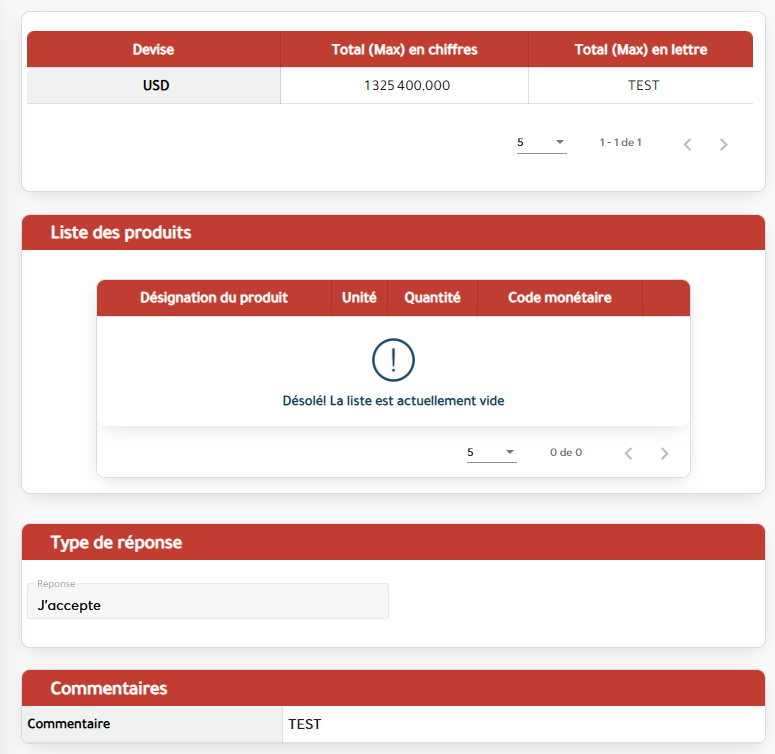Click the Désignation du produit column header
The image size is (775, 754).
coord(214,298)
